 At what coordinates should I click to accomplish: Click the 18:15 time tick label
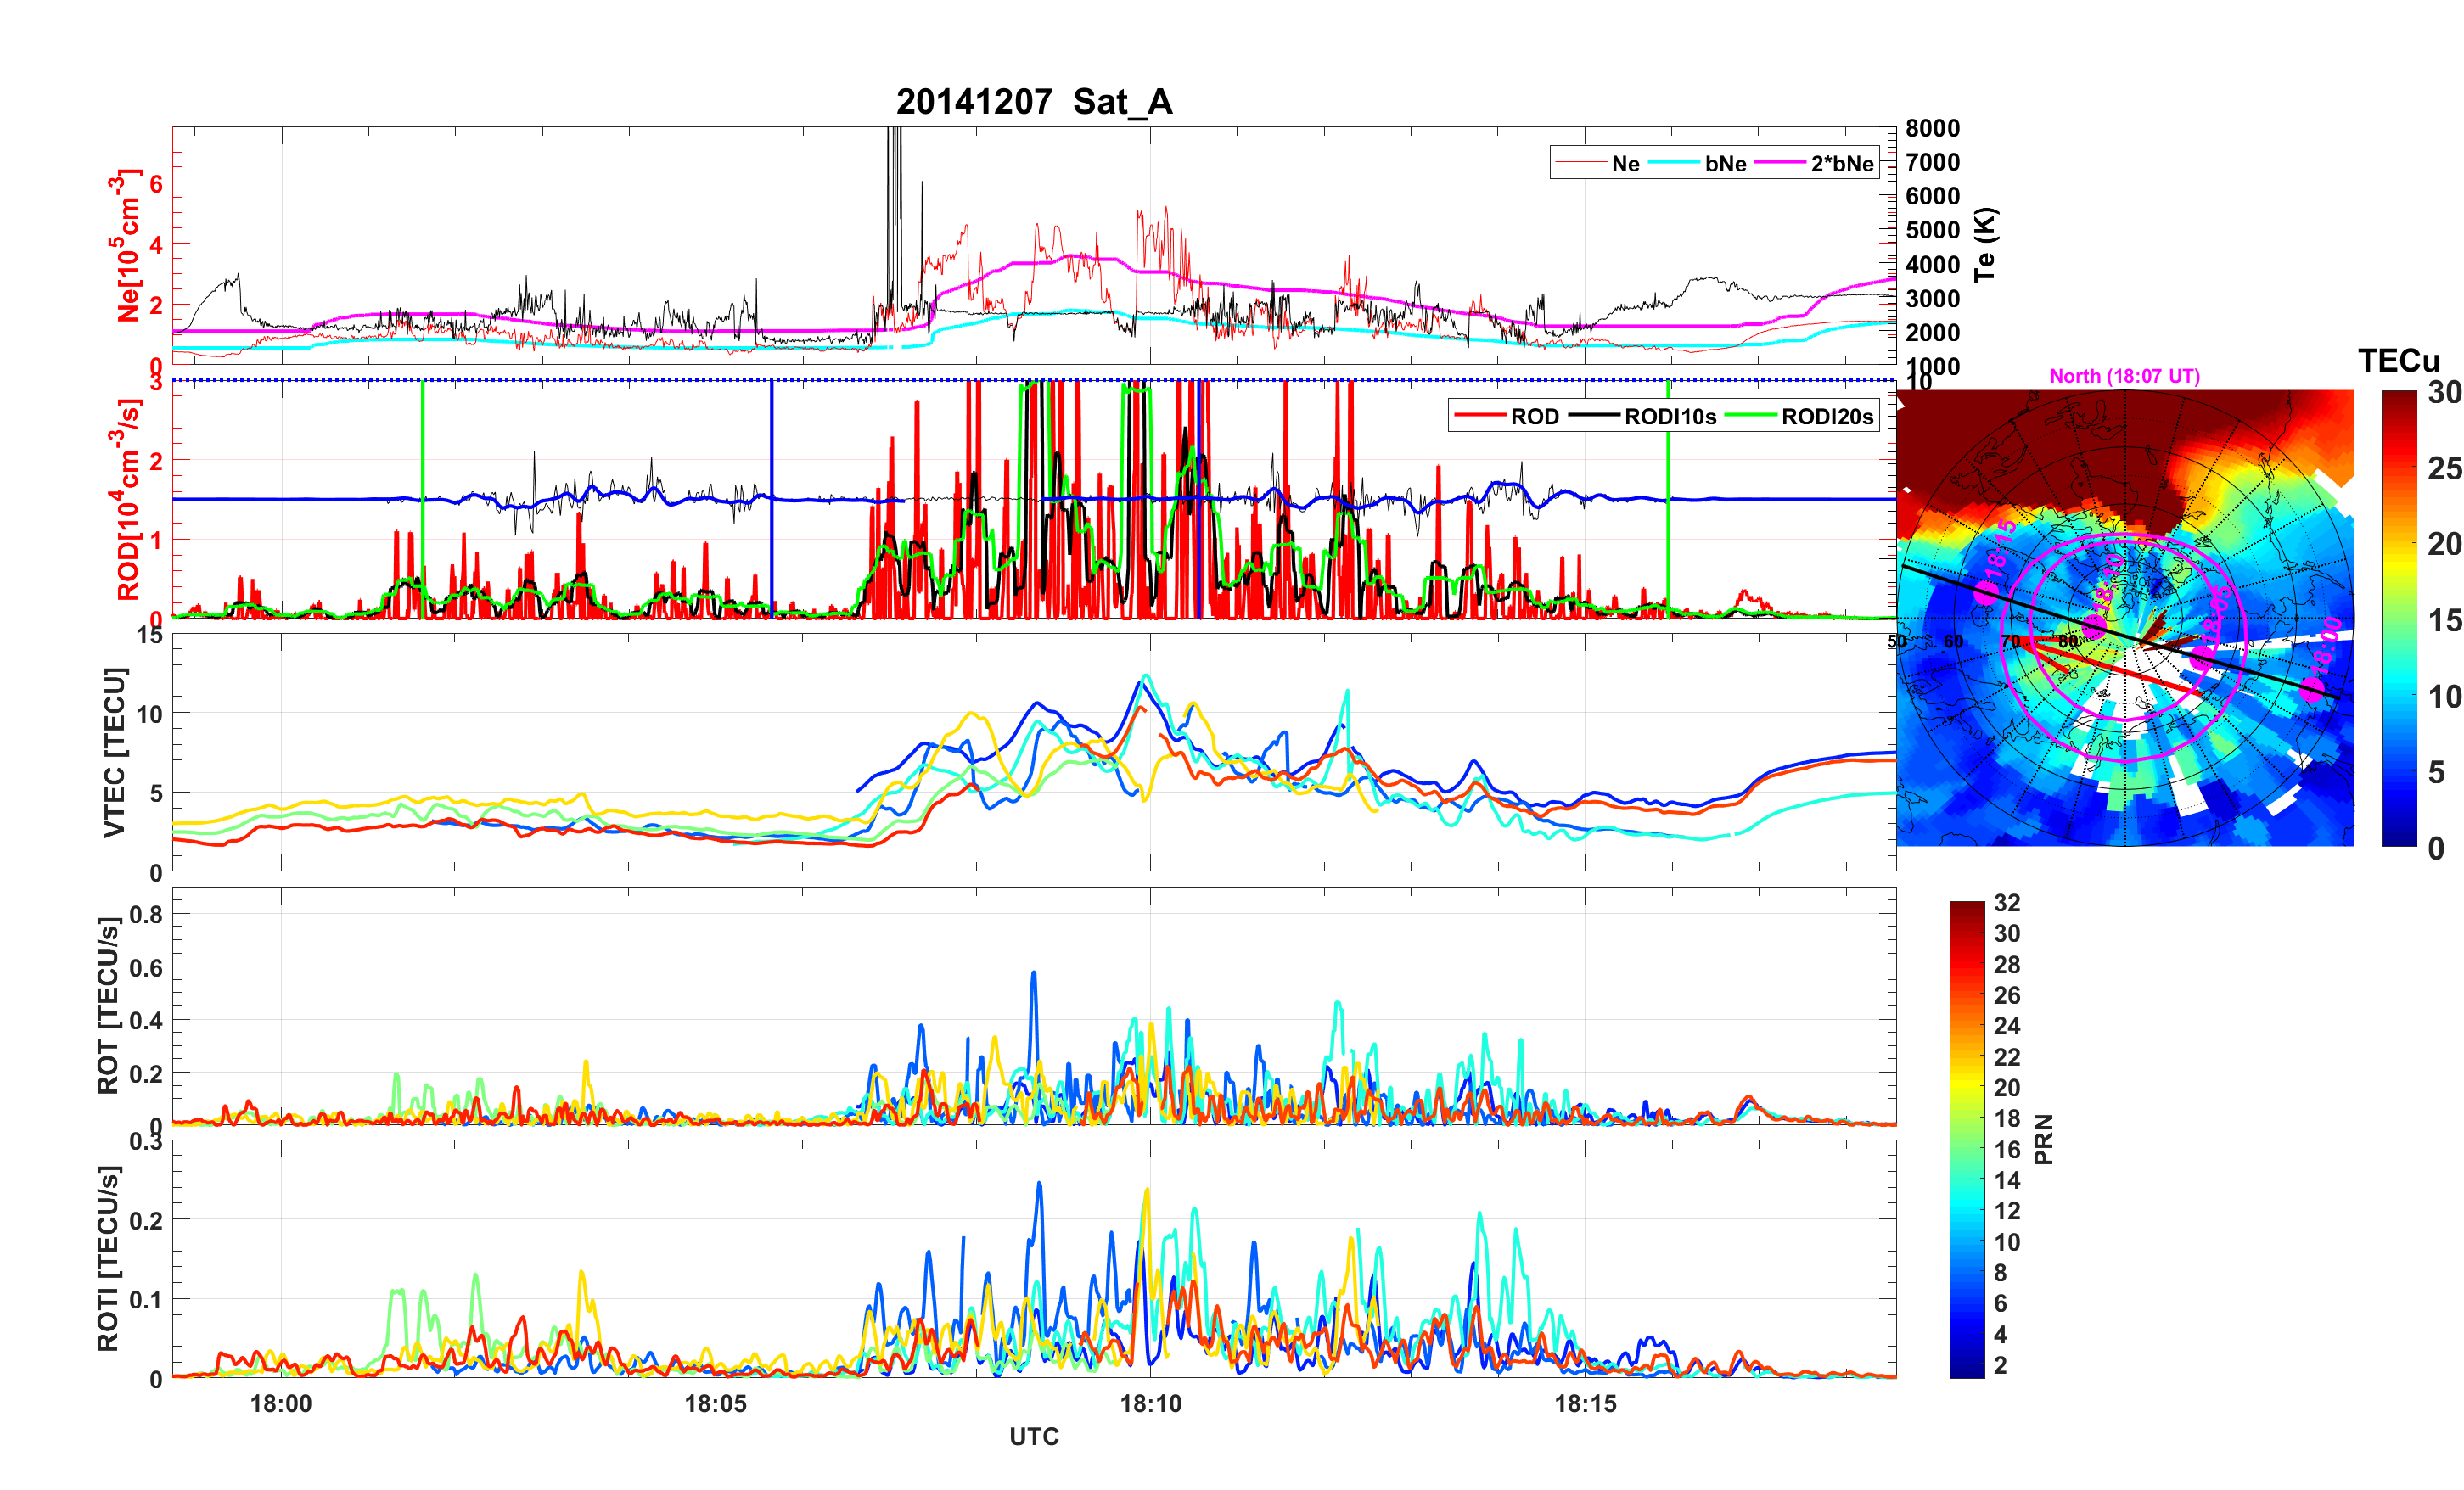[1585, 1403]
